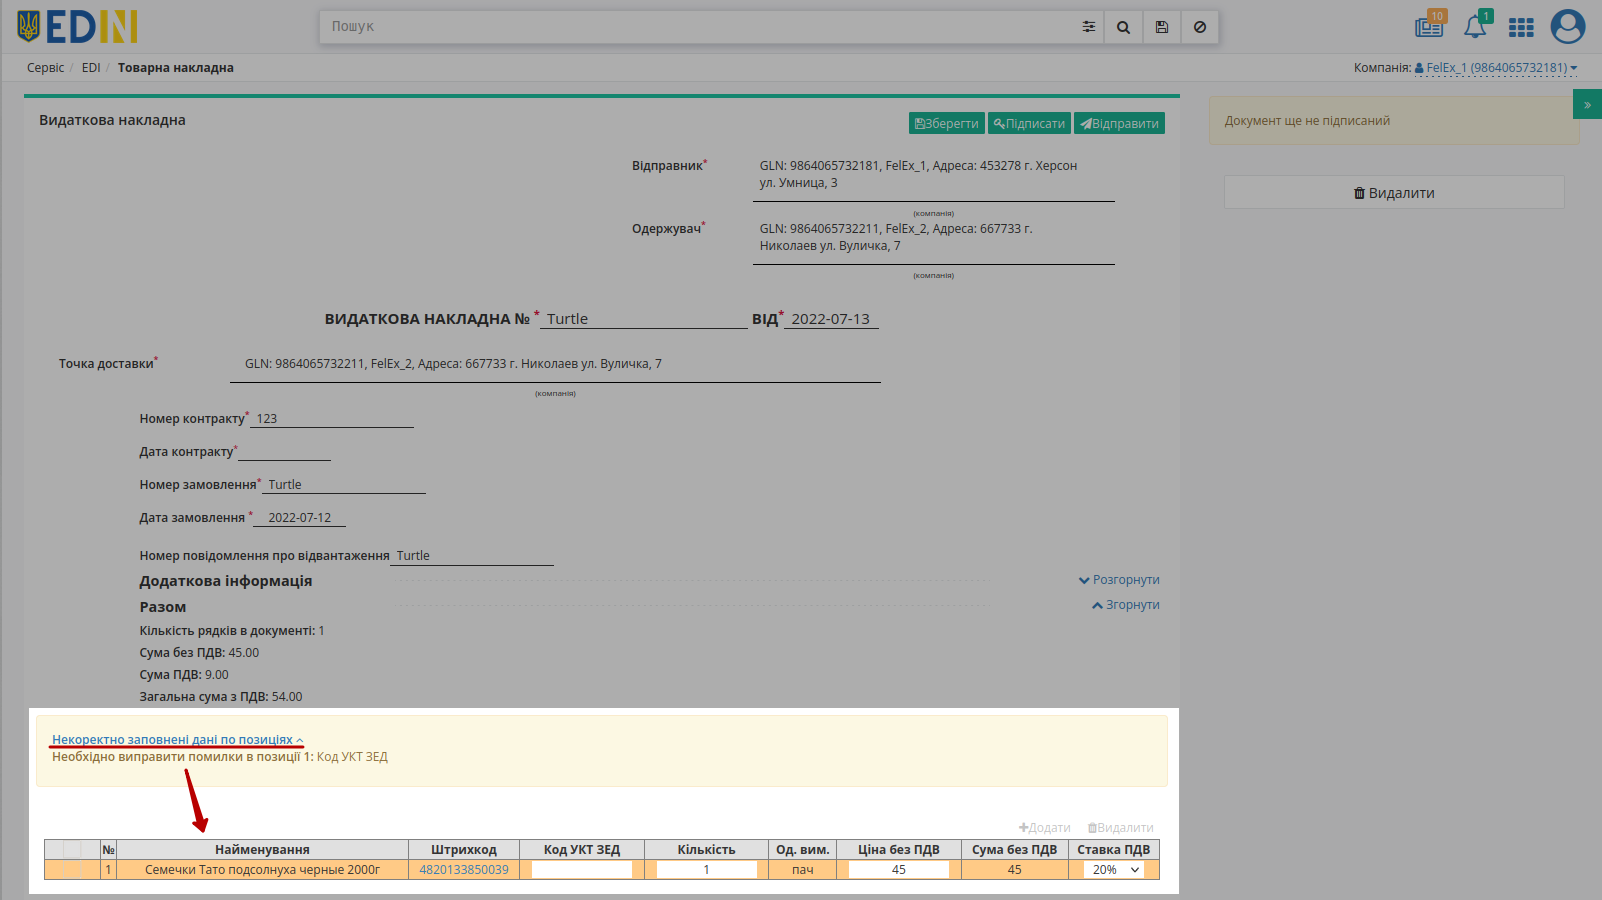
Task: Click the Ціна без ПДВ input 45
Action: (x=899, y=870)
